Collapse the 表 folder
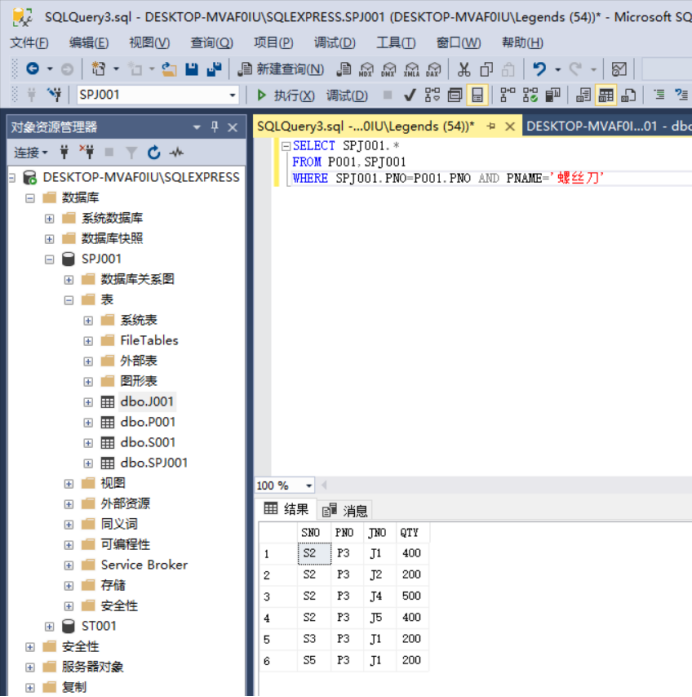Image resolution: width=692 pixels, height=697 pixels. [69, 300]
